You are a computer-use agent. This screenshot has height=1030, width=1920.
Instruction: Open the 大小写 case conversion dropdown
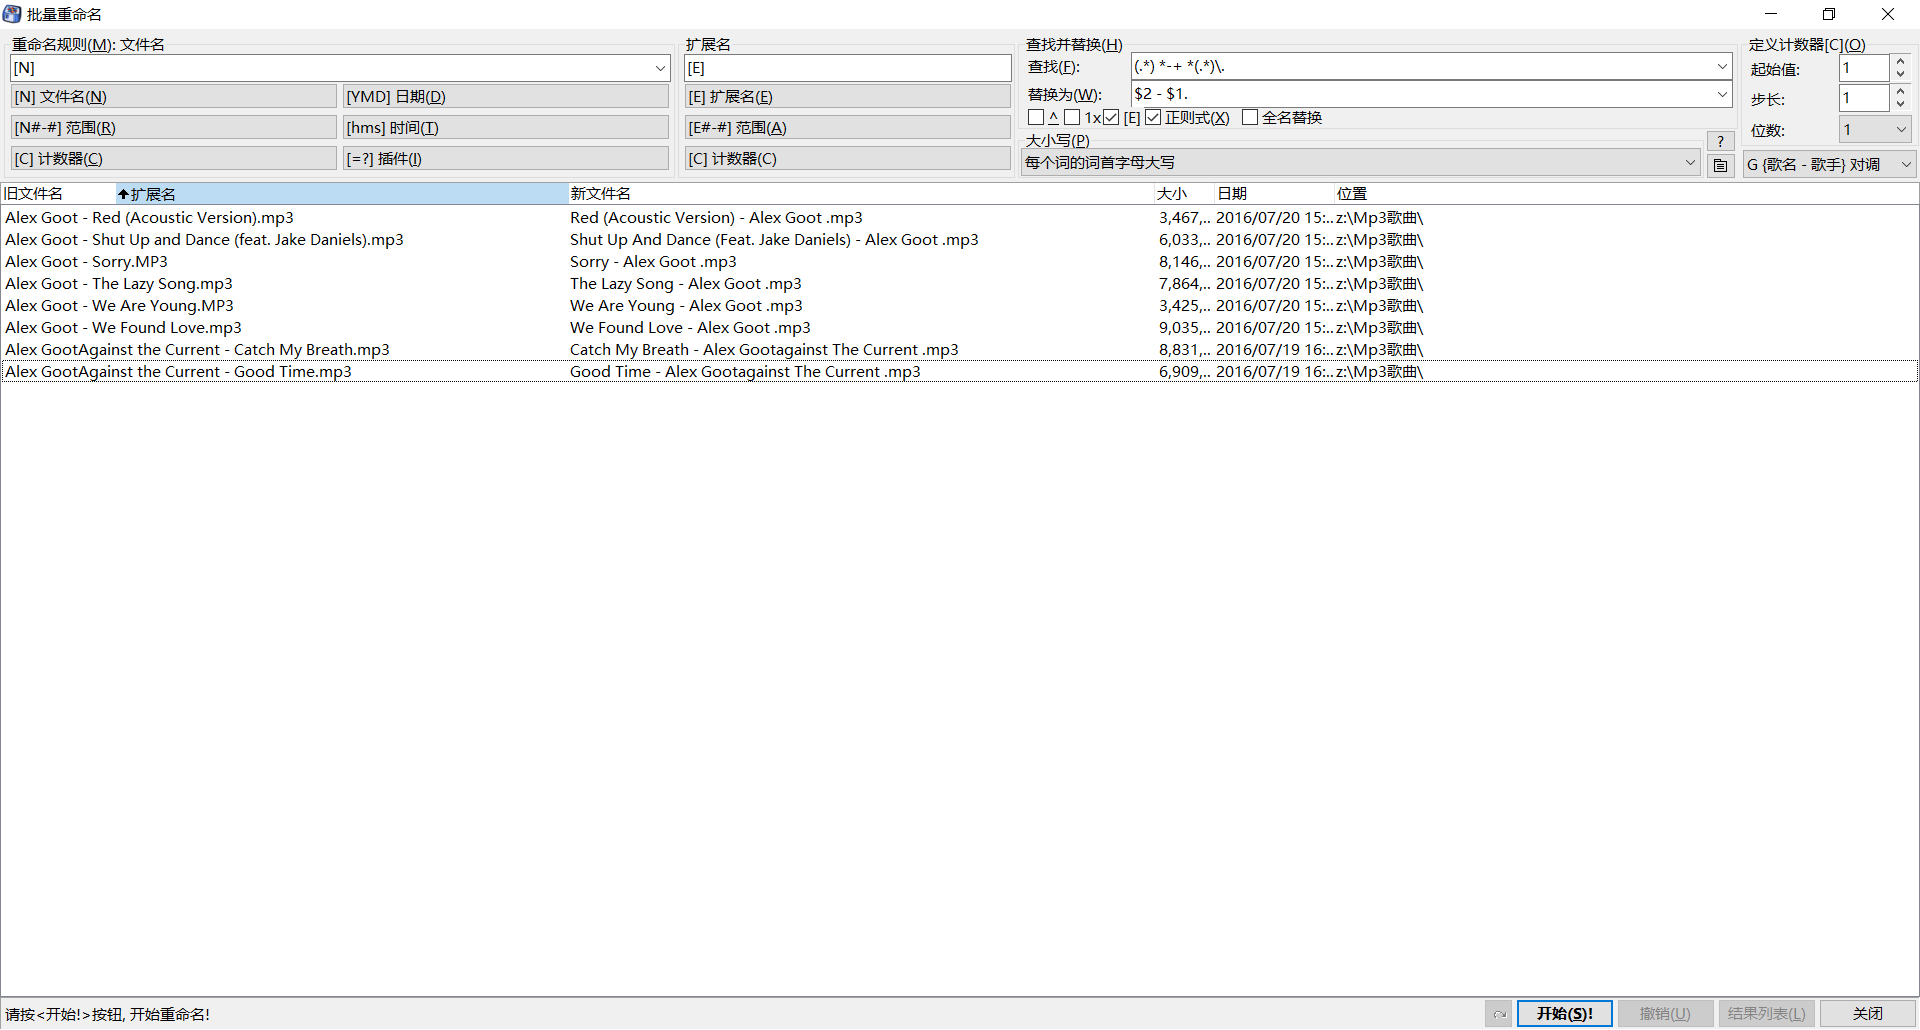point(1690,163)
